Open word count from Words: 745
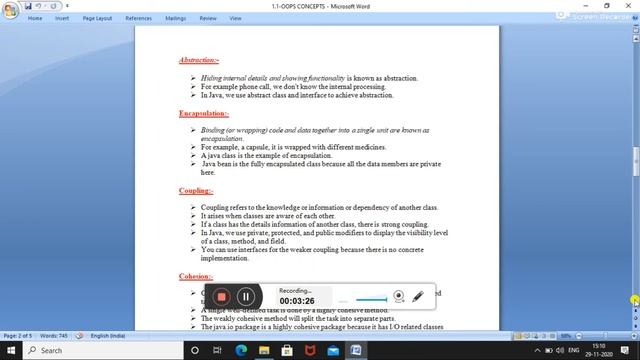 [54, 336]
